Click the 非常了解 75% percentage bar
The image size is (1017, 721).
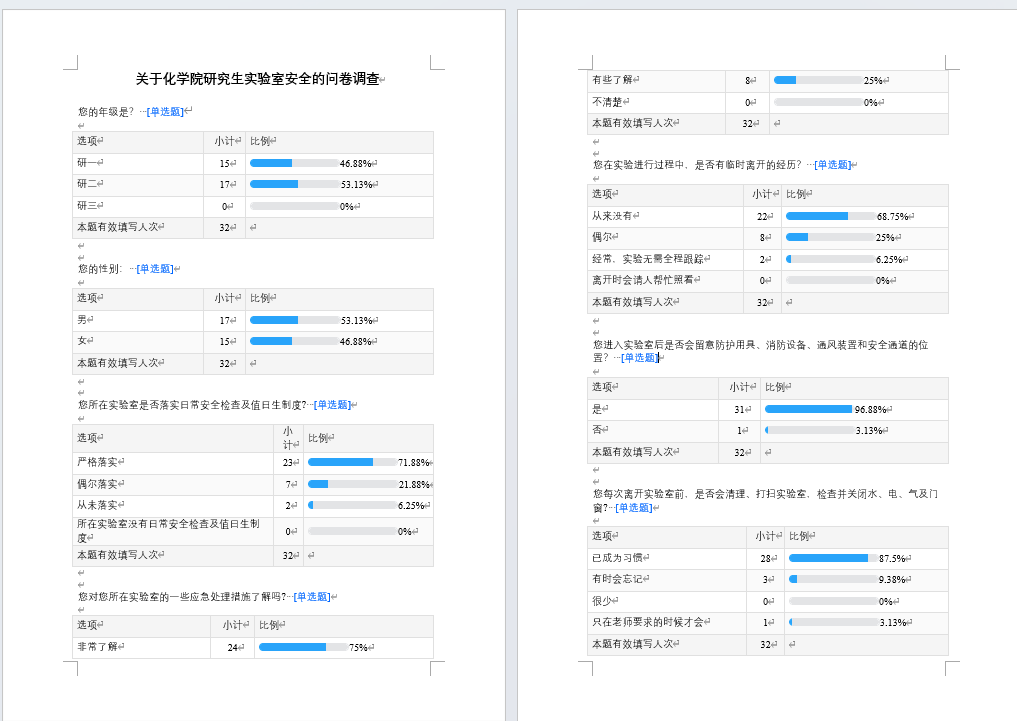pos(303,647)
